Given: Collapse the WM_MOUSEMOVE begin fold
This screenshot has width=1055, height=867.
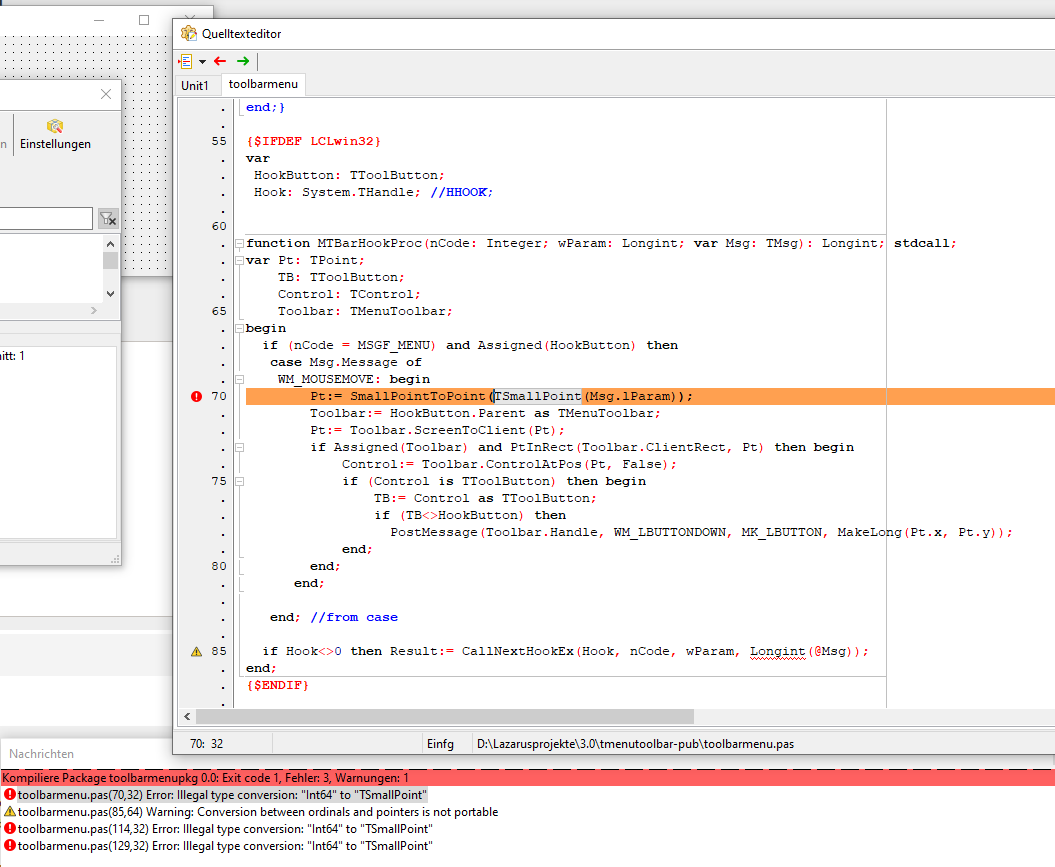Looking at the screenshot, I should point(240,379).
